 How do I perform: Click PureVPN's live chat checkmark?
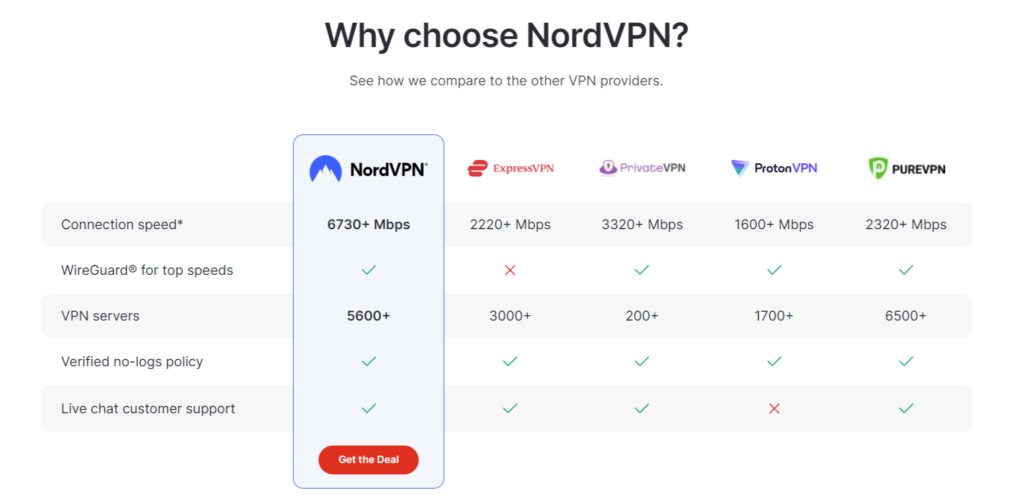point(906,408)
